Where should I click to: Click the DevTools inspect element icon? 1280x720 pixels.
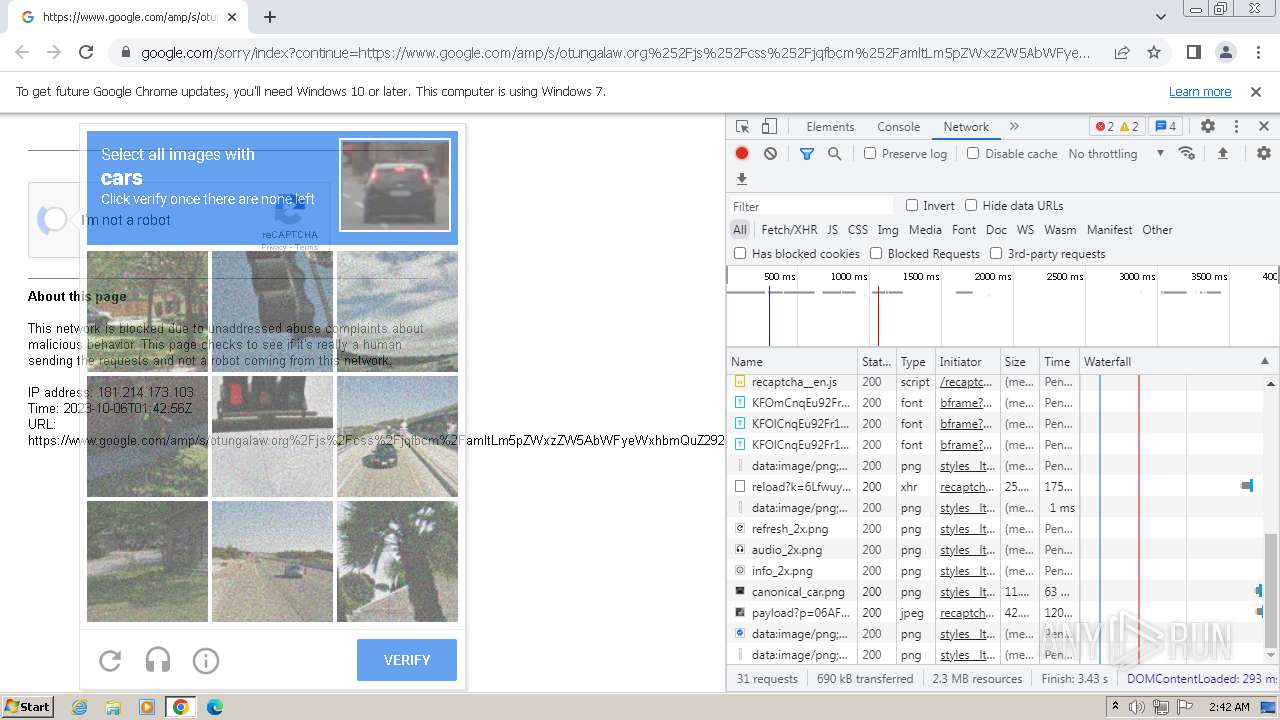tap(742, 127)
